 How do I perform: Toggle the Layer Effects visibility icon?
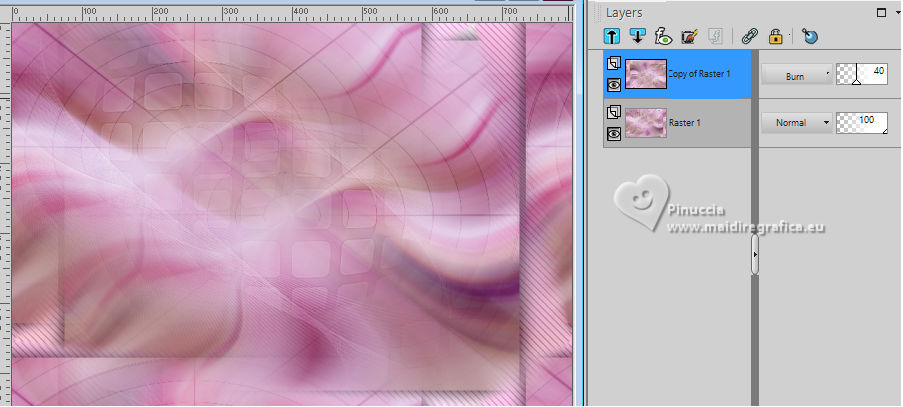(x=663, y=37)
